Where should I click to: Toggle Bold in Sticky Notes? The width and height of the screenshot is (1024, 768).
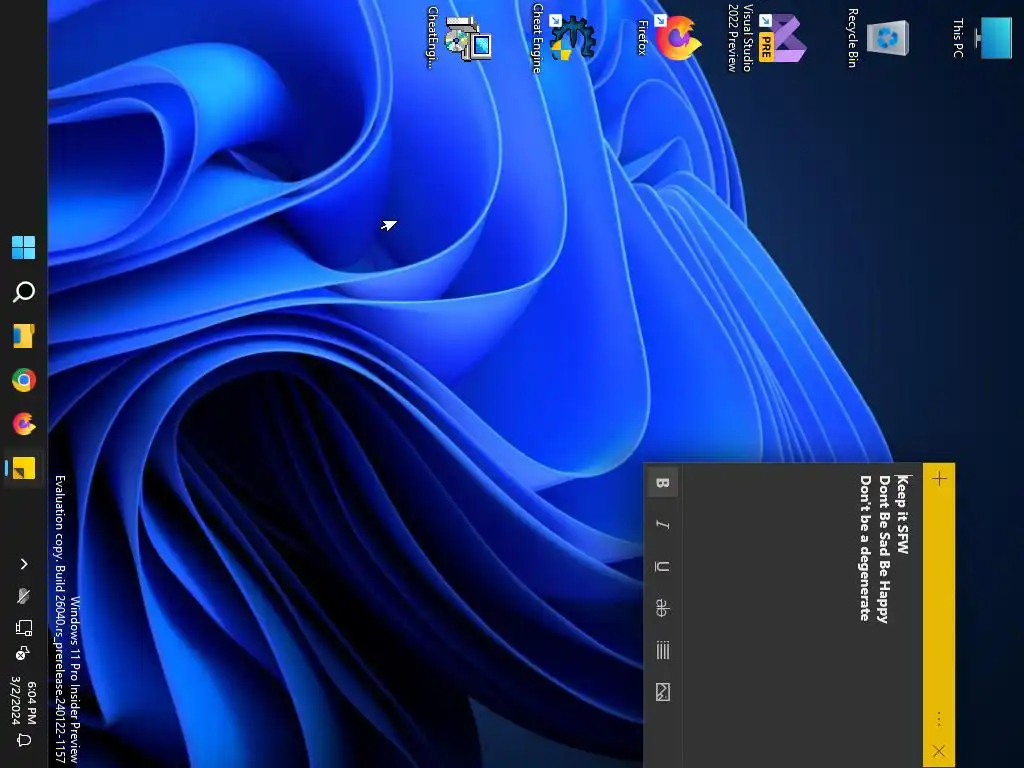click(662, 483)
